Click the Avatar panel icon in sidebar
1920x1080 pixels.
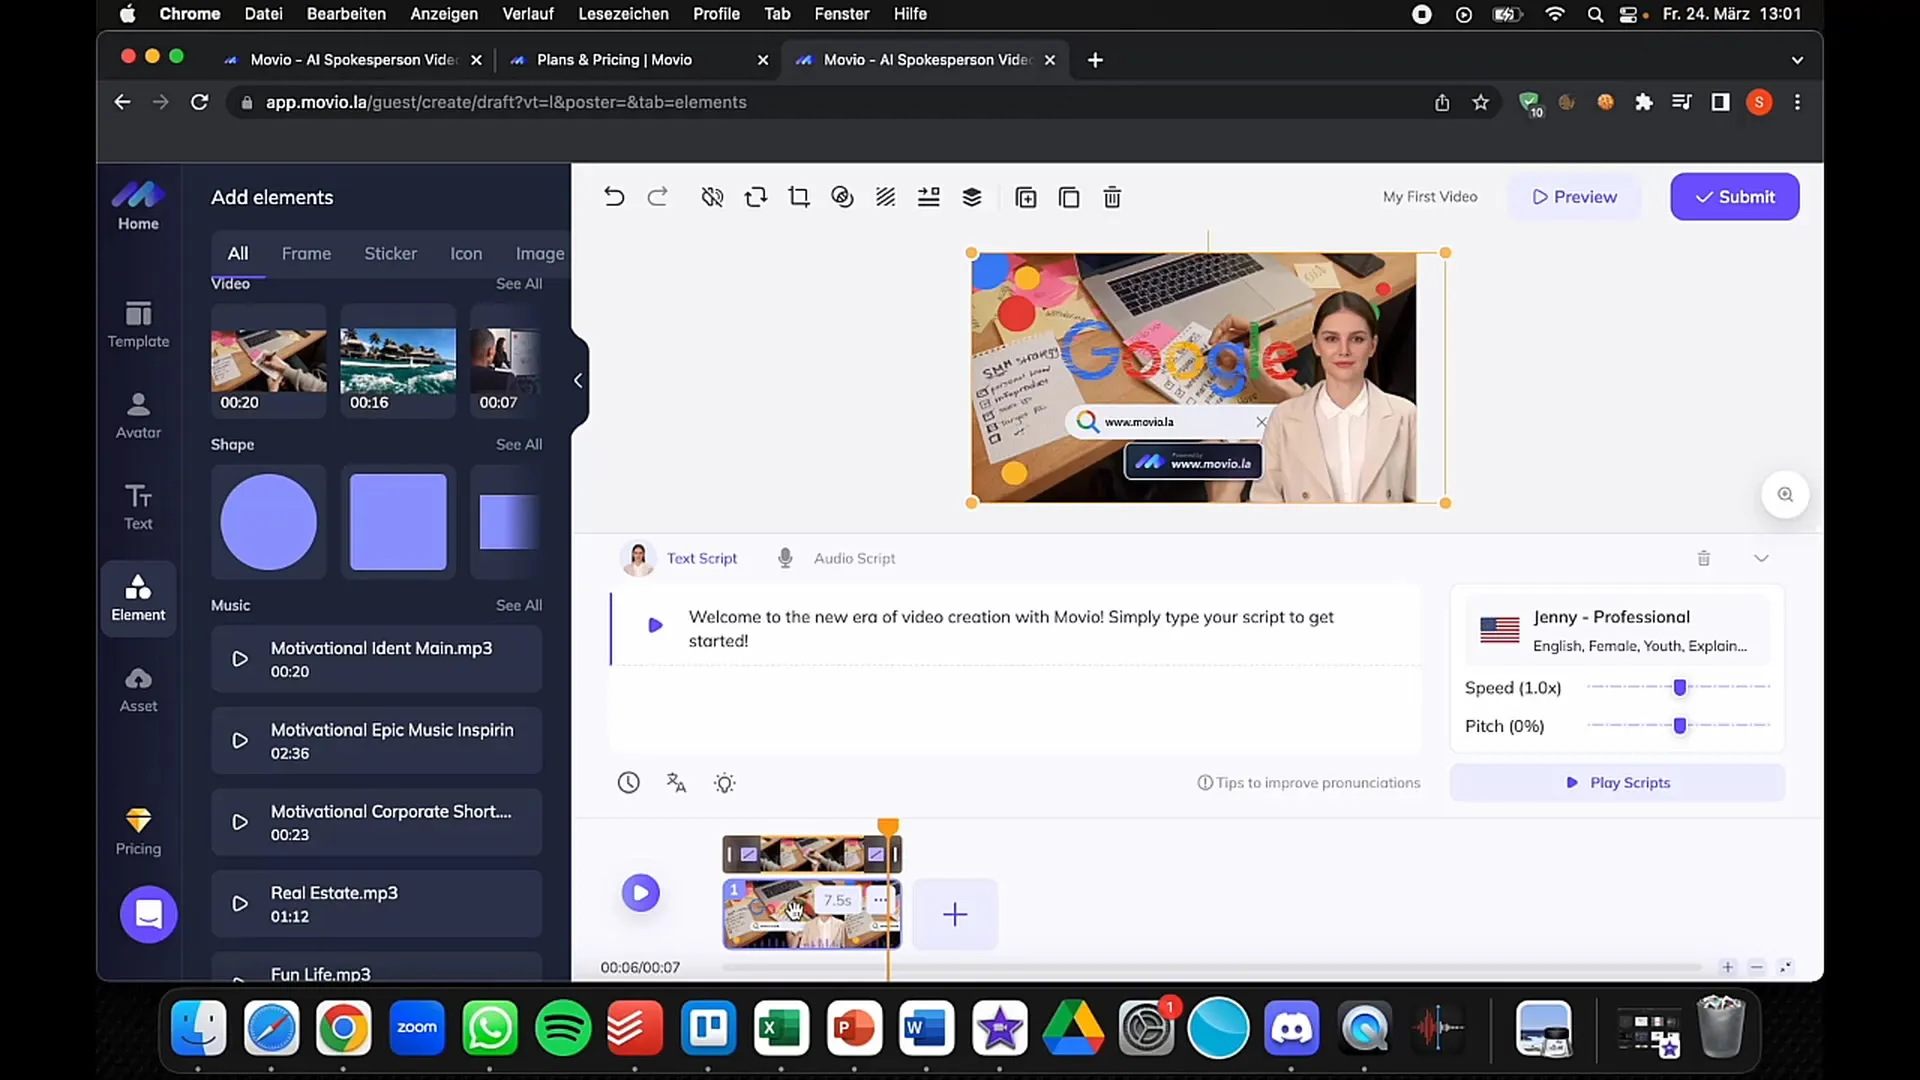pyautogui.click(x=137, y=414)
